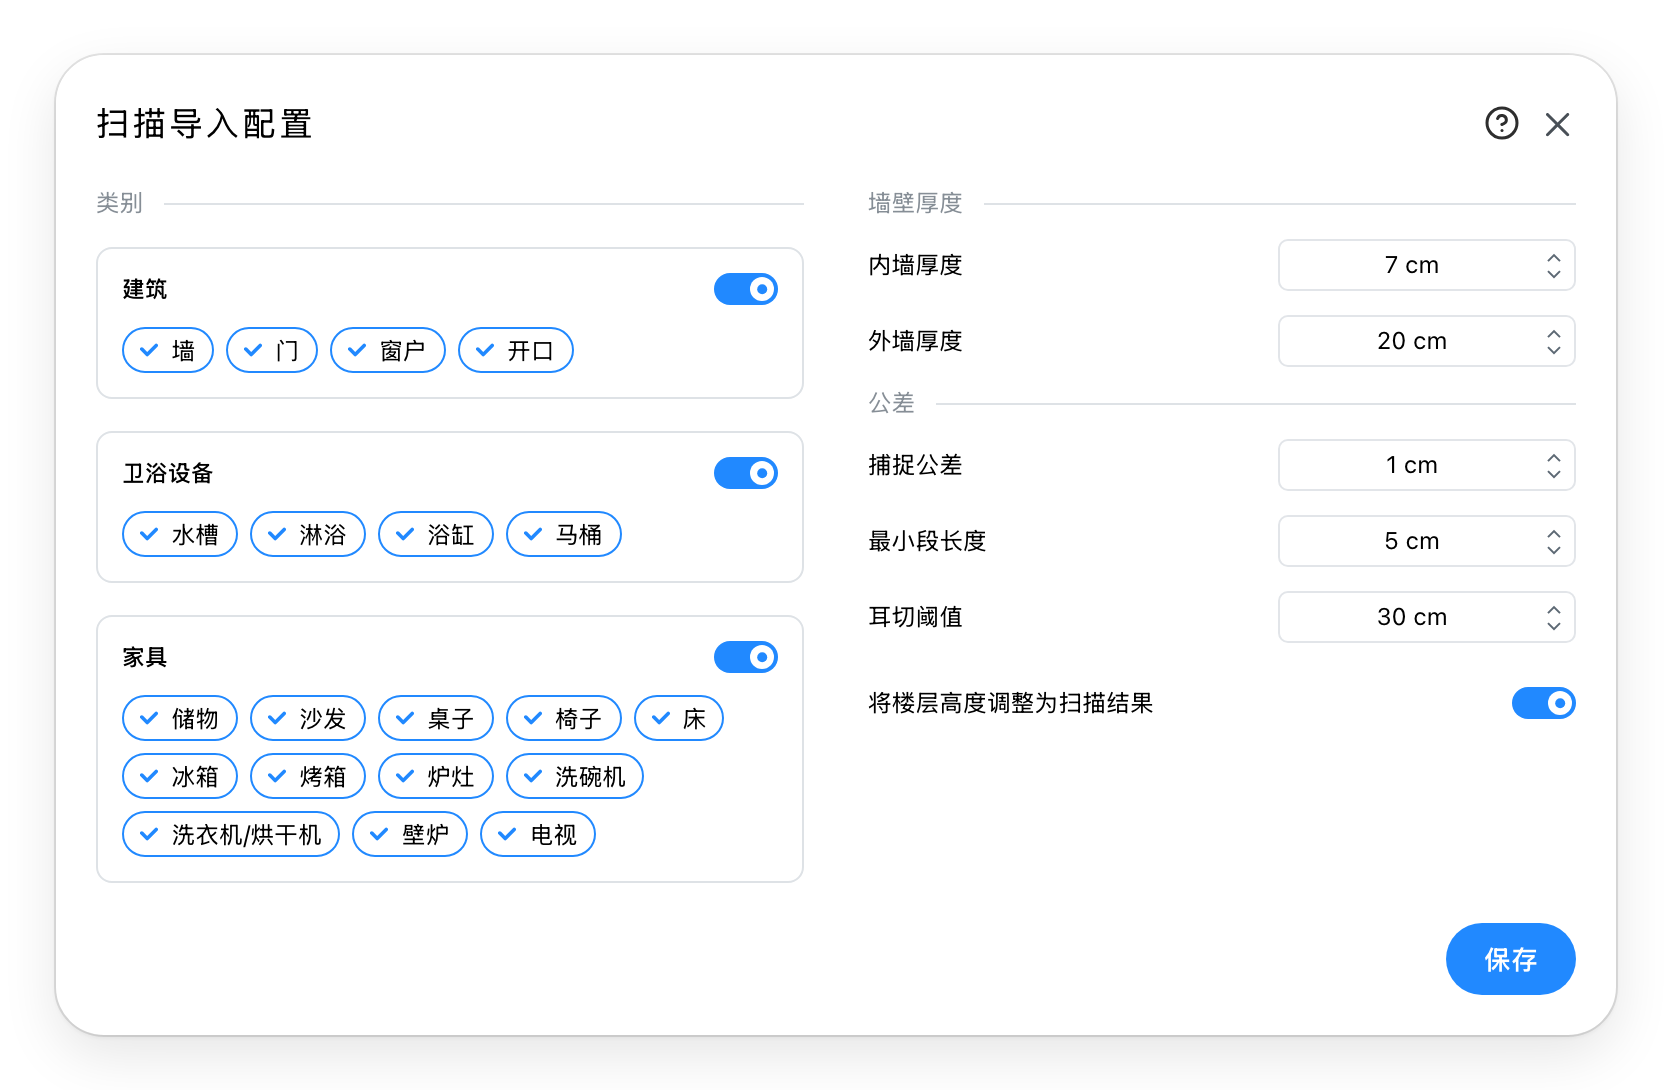Toggle the 卫浴设备 category switch
The height and width of the screenshot is (1090, 1672).
click(x=745, y=473)
